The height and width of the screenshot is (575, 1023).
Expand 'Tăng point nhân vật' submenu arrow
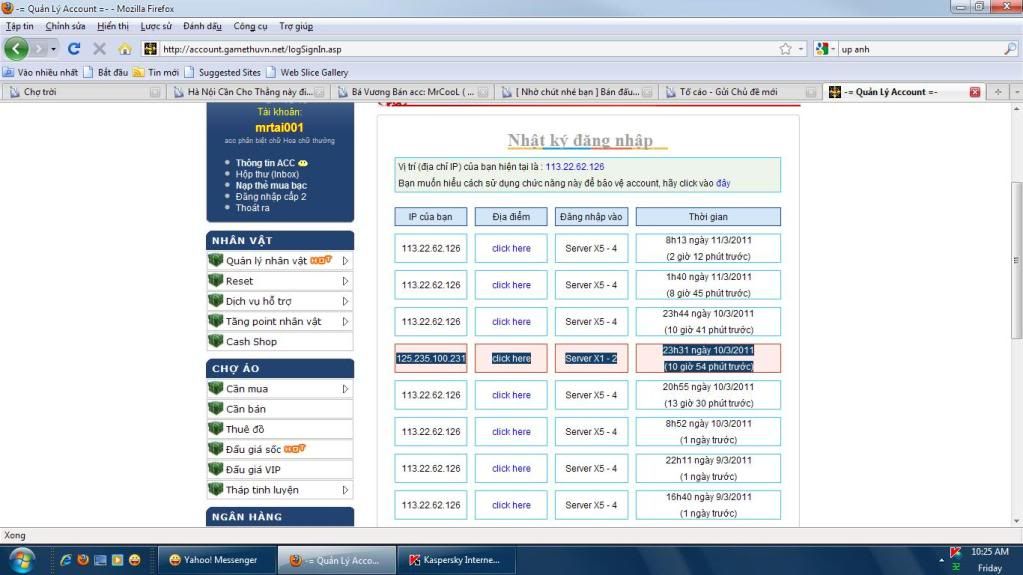(x=345, y=321)
